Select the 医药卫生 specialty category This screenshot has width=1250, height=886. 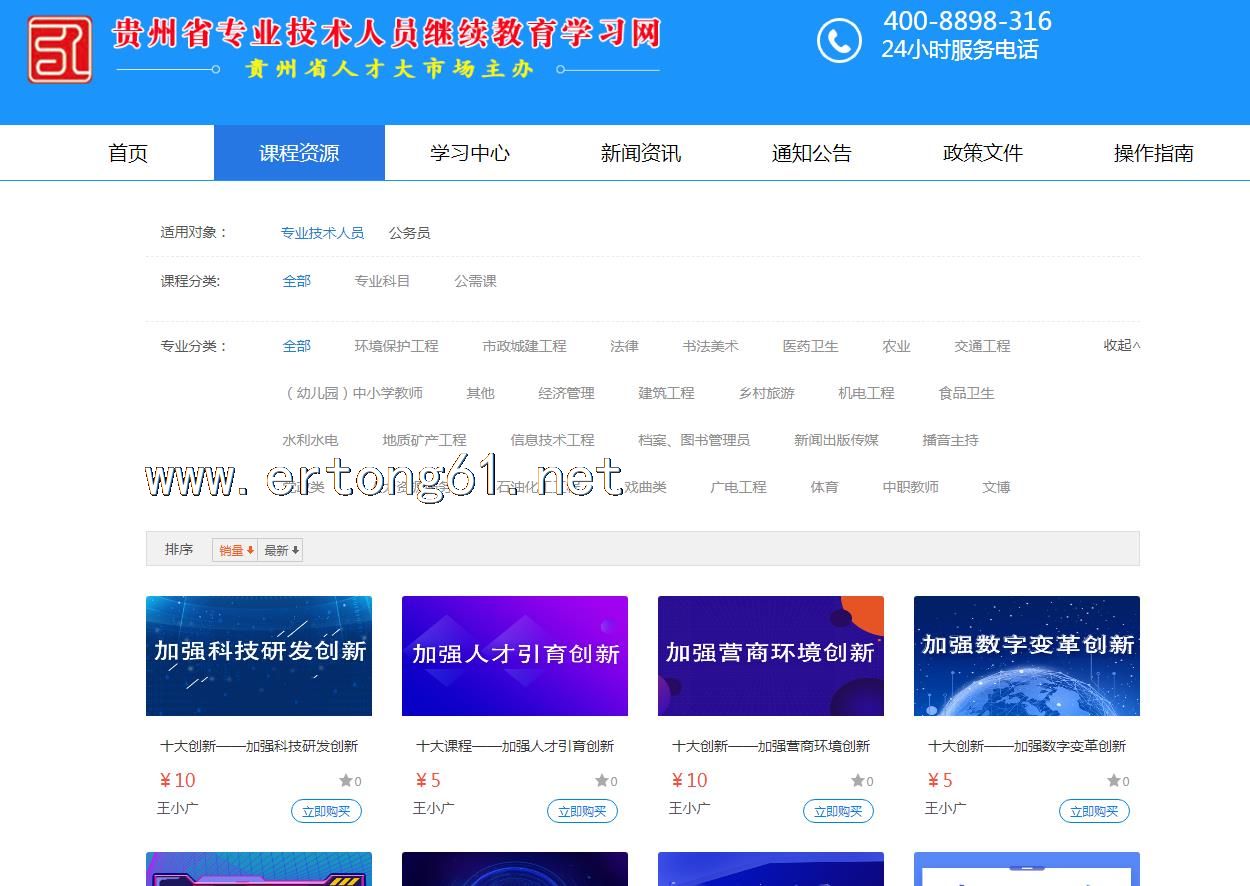coord(810,346)
